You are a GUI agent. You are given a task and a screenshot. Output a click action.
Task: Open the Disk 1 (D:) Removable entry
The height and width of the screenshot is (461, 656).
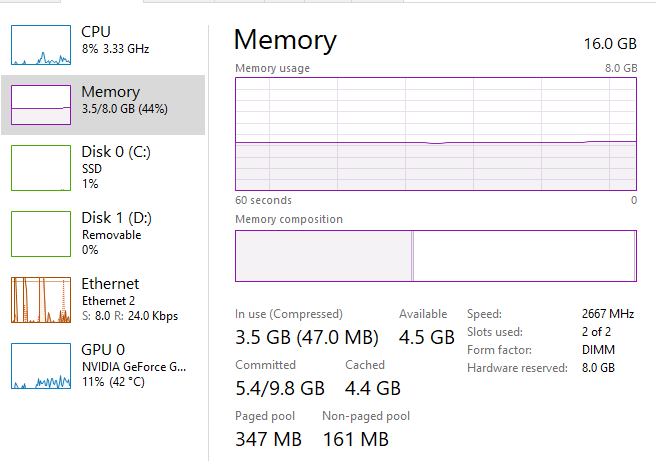103,234
